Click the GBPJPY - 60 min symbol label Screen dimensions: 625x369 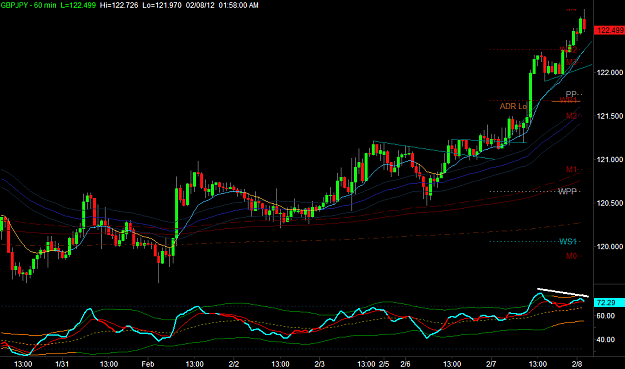pyautogui.click(x=28, y=5)
